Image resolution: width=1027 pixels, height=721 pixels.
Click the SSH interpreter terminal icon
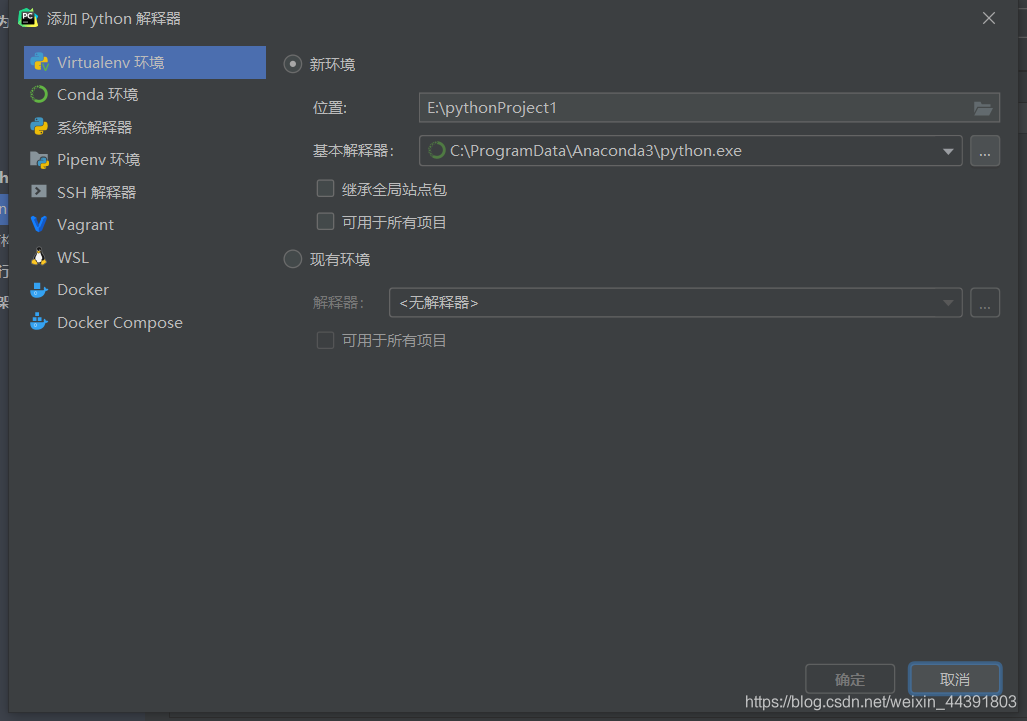[x=39, y=191]
